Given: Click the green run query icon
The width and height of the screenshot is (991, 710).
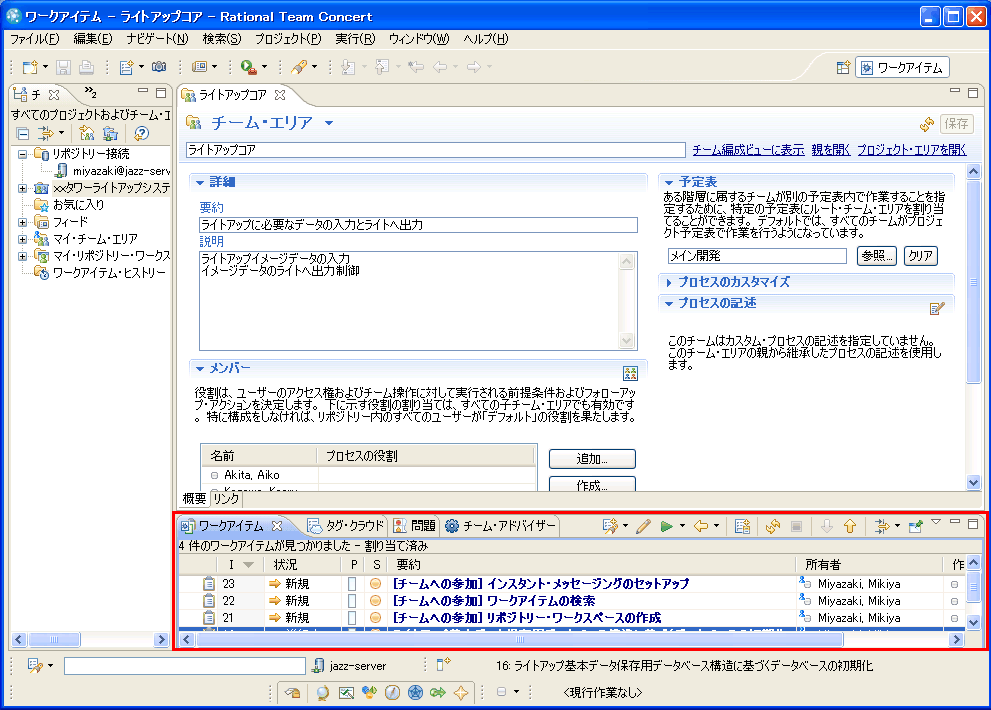Looking at the screenshot, I should point(666,526).
